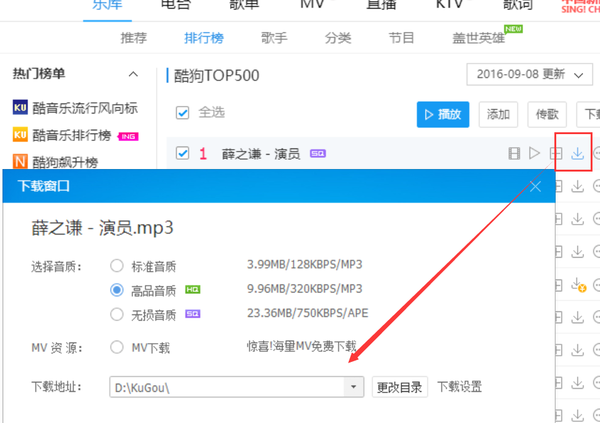The width and height of the screenshot is (600, 423).
Task: Click the SQ badge next to 薛之谦 - 演员
Action: point(318,154)
